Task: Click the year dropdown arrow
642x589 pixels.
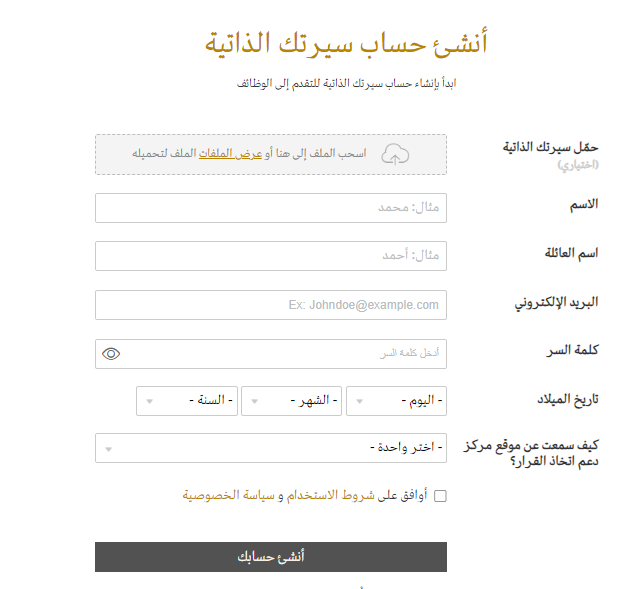Action: point(149,401)
